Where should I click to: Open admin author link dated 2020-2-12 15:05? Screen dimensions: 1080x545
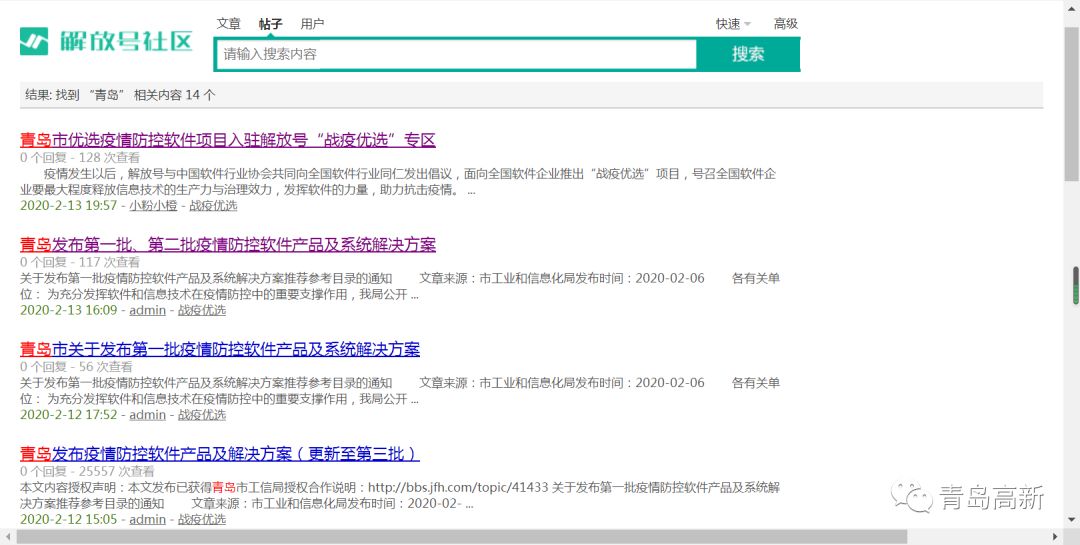(147, 520)
